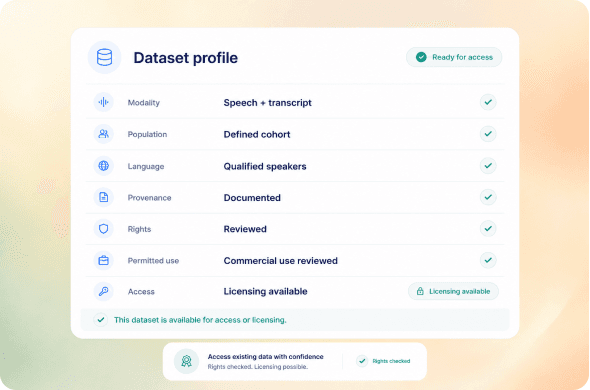
Task: Click the Modality waveform icon
Action: (x=103, y=102)
